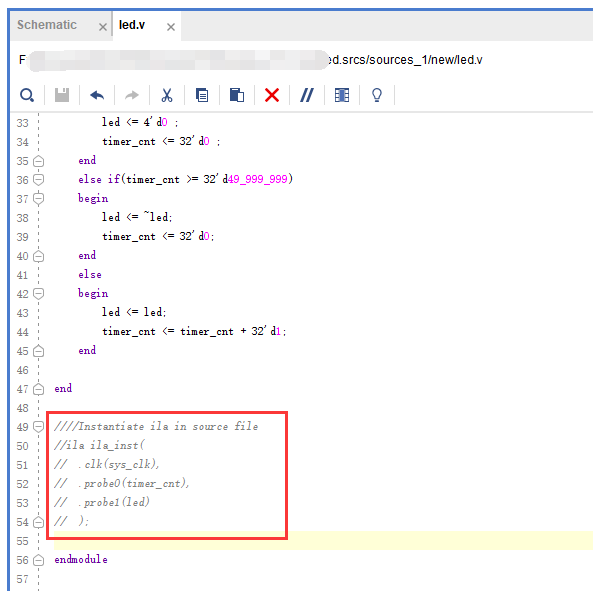Collapse the begin block at line 42
The height and width of the screenshot is (591, 593).
click(x=39, y=293)
